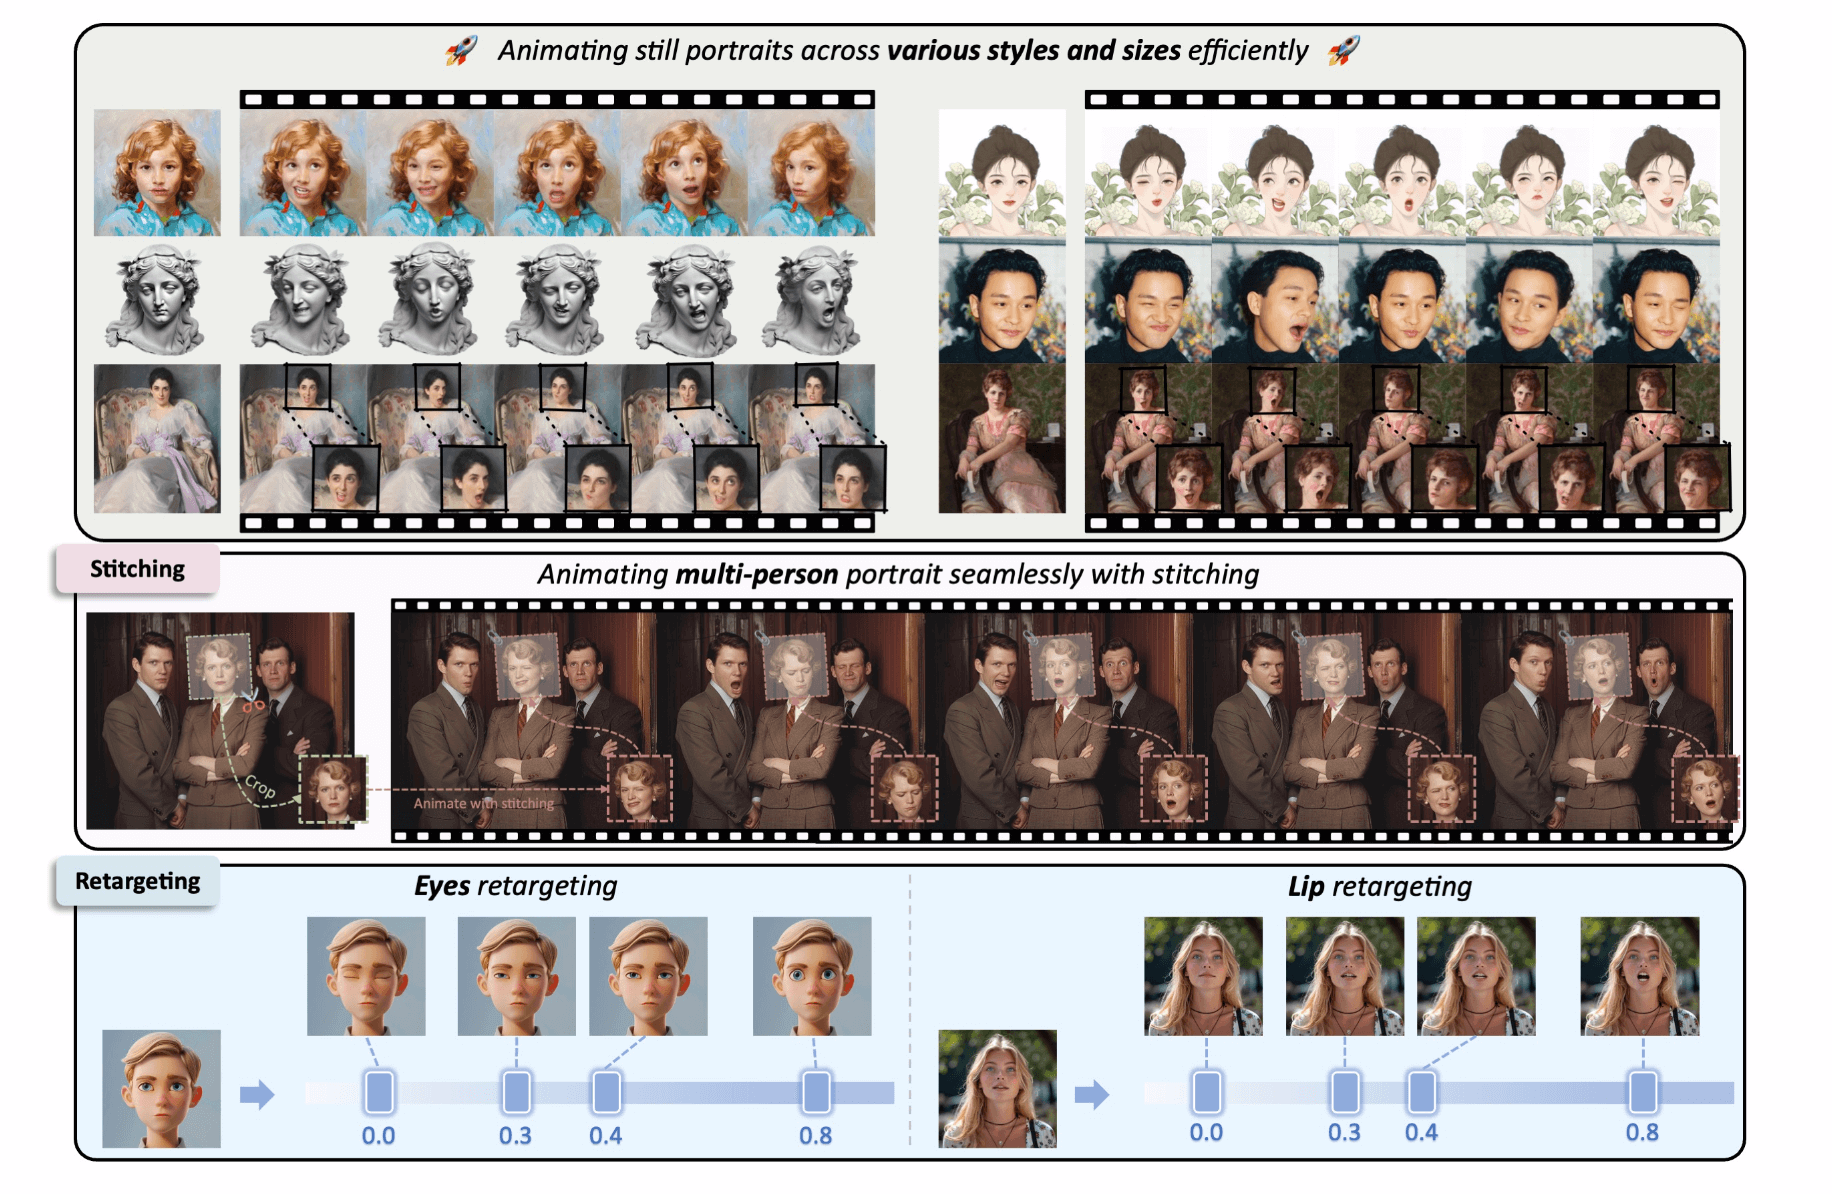Click the Retargeting section label
This screenshot has height=1194, width=1832.
(x=137, y=881)
